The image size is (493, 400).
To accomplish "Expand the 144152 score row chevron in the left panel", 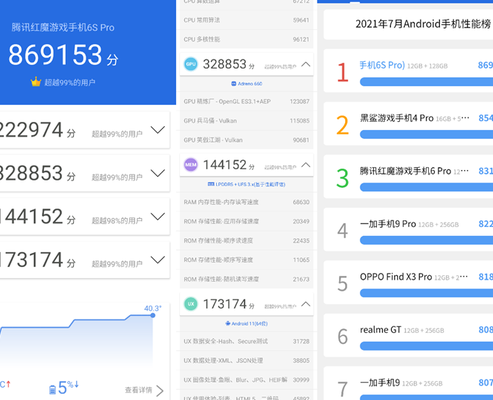I will coord(158,216).
